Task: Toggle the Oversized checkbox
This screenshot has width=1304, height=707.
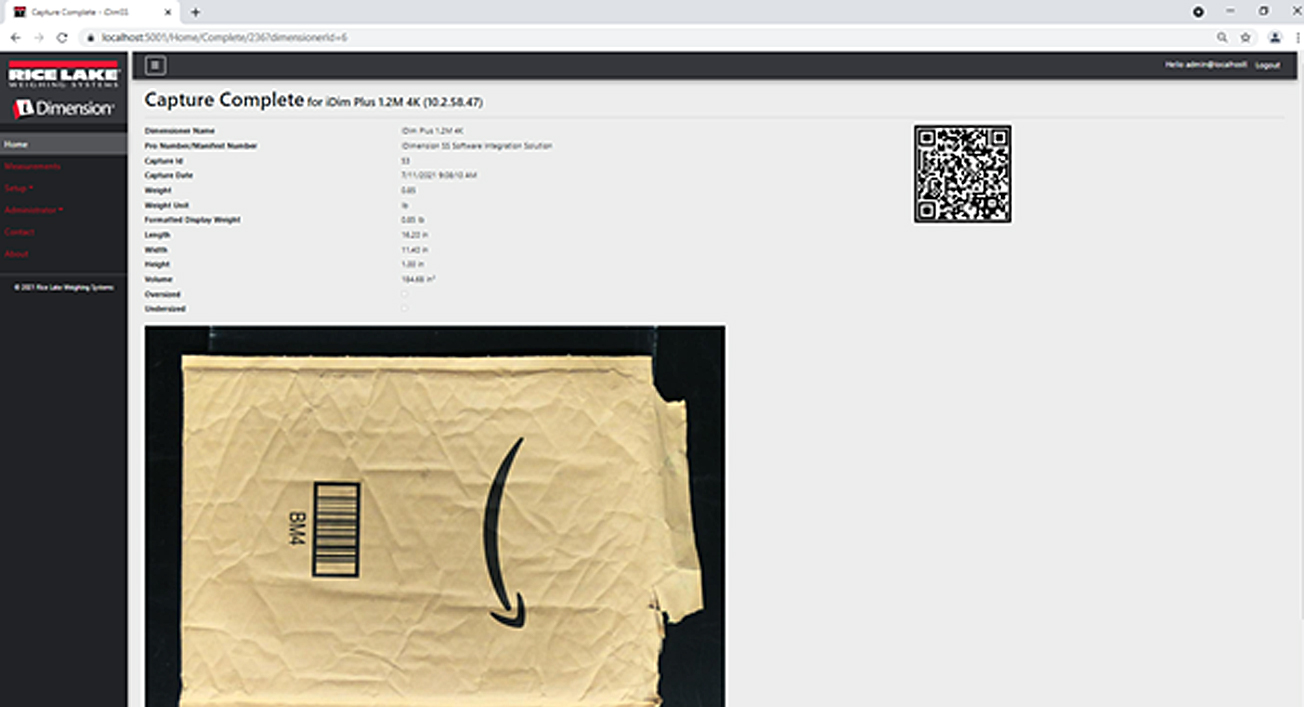Action: pos(405,294)
